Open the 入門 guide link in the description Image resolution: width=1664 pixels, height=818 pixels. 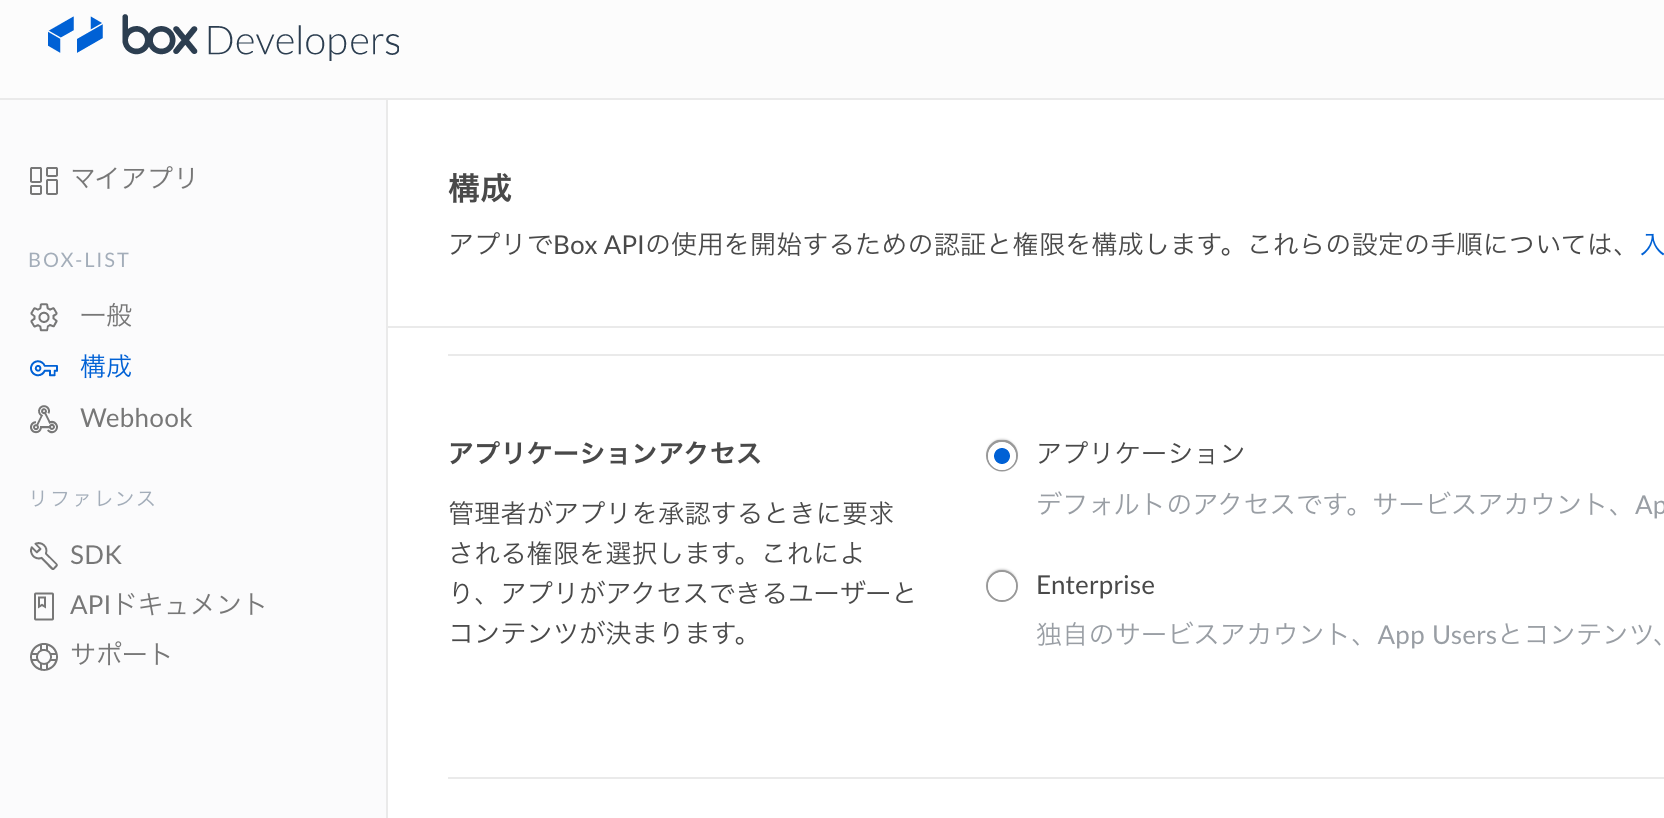pyautogui.click(x=1653, y=244)
